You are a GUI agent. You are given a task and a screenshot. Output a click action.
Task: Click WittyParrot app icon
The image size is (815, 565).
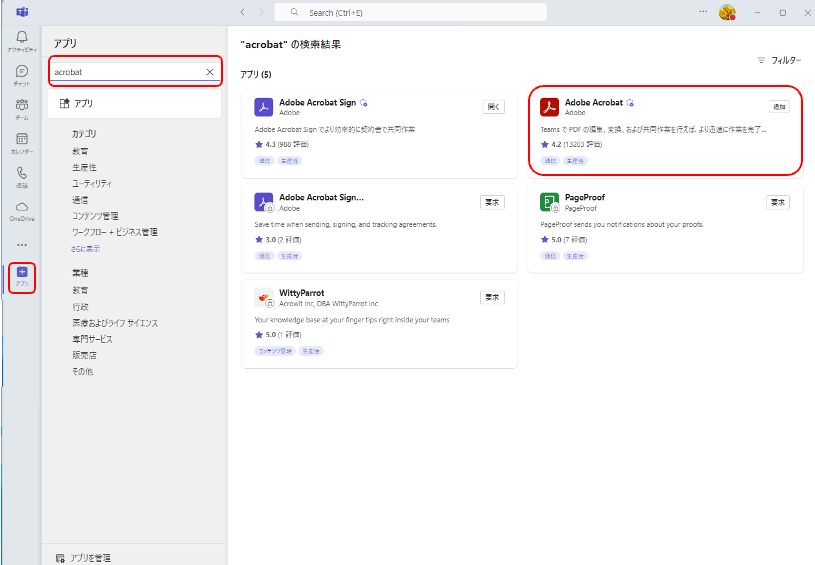264,297
